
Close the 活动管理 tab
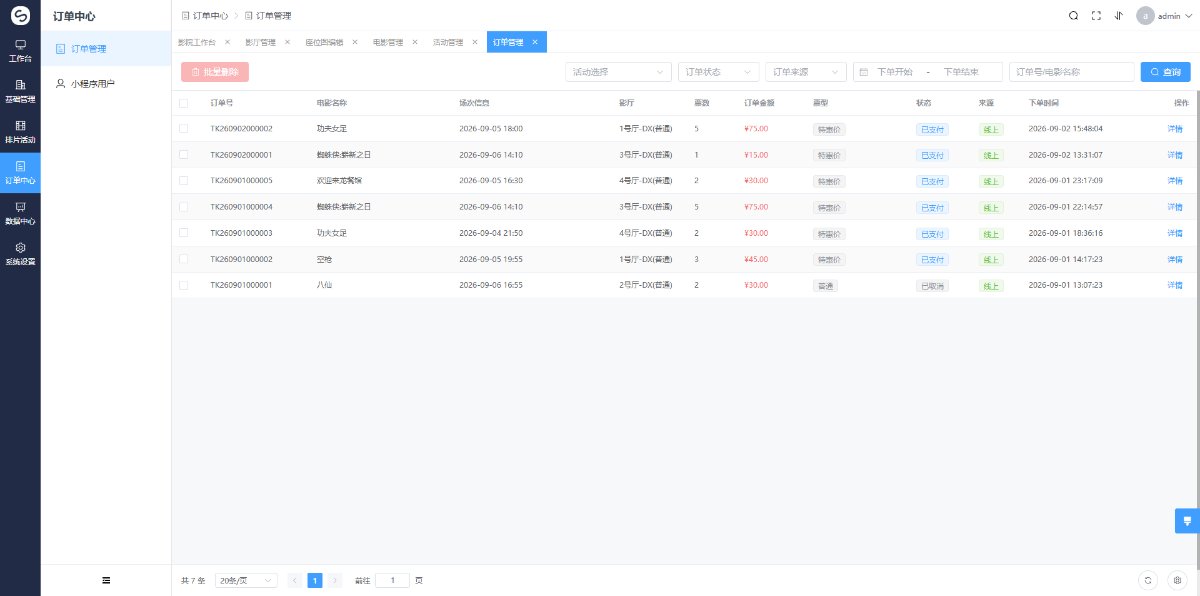click(474, 42)
